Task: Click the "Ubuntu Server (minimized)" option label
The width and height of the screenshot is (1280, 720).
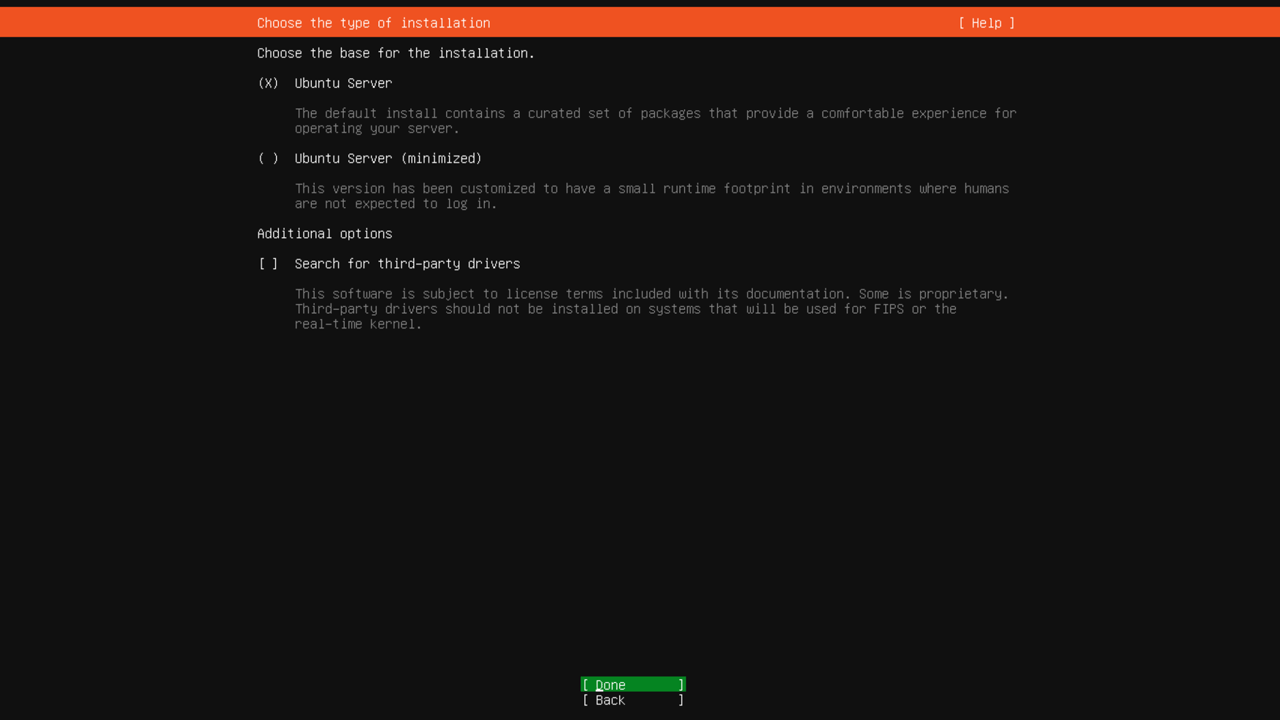Action: [388, 158]
